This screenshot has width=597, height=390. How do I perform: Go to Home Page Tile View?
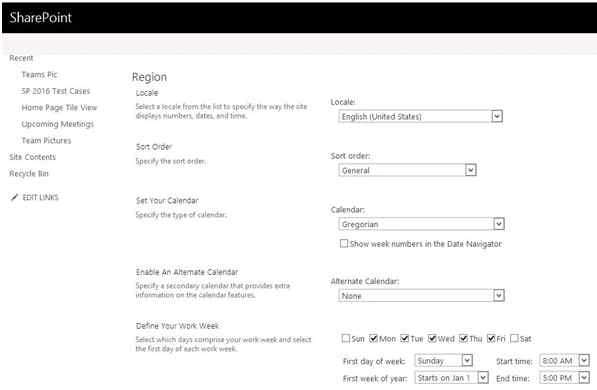tap(59, 107)
